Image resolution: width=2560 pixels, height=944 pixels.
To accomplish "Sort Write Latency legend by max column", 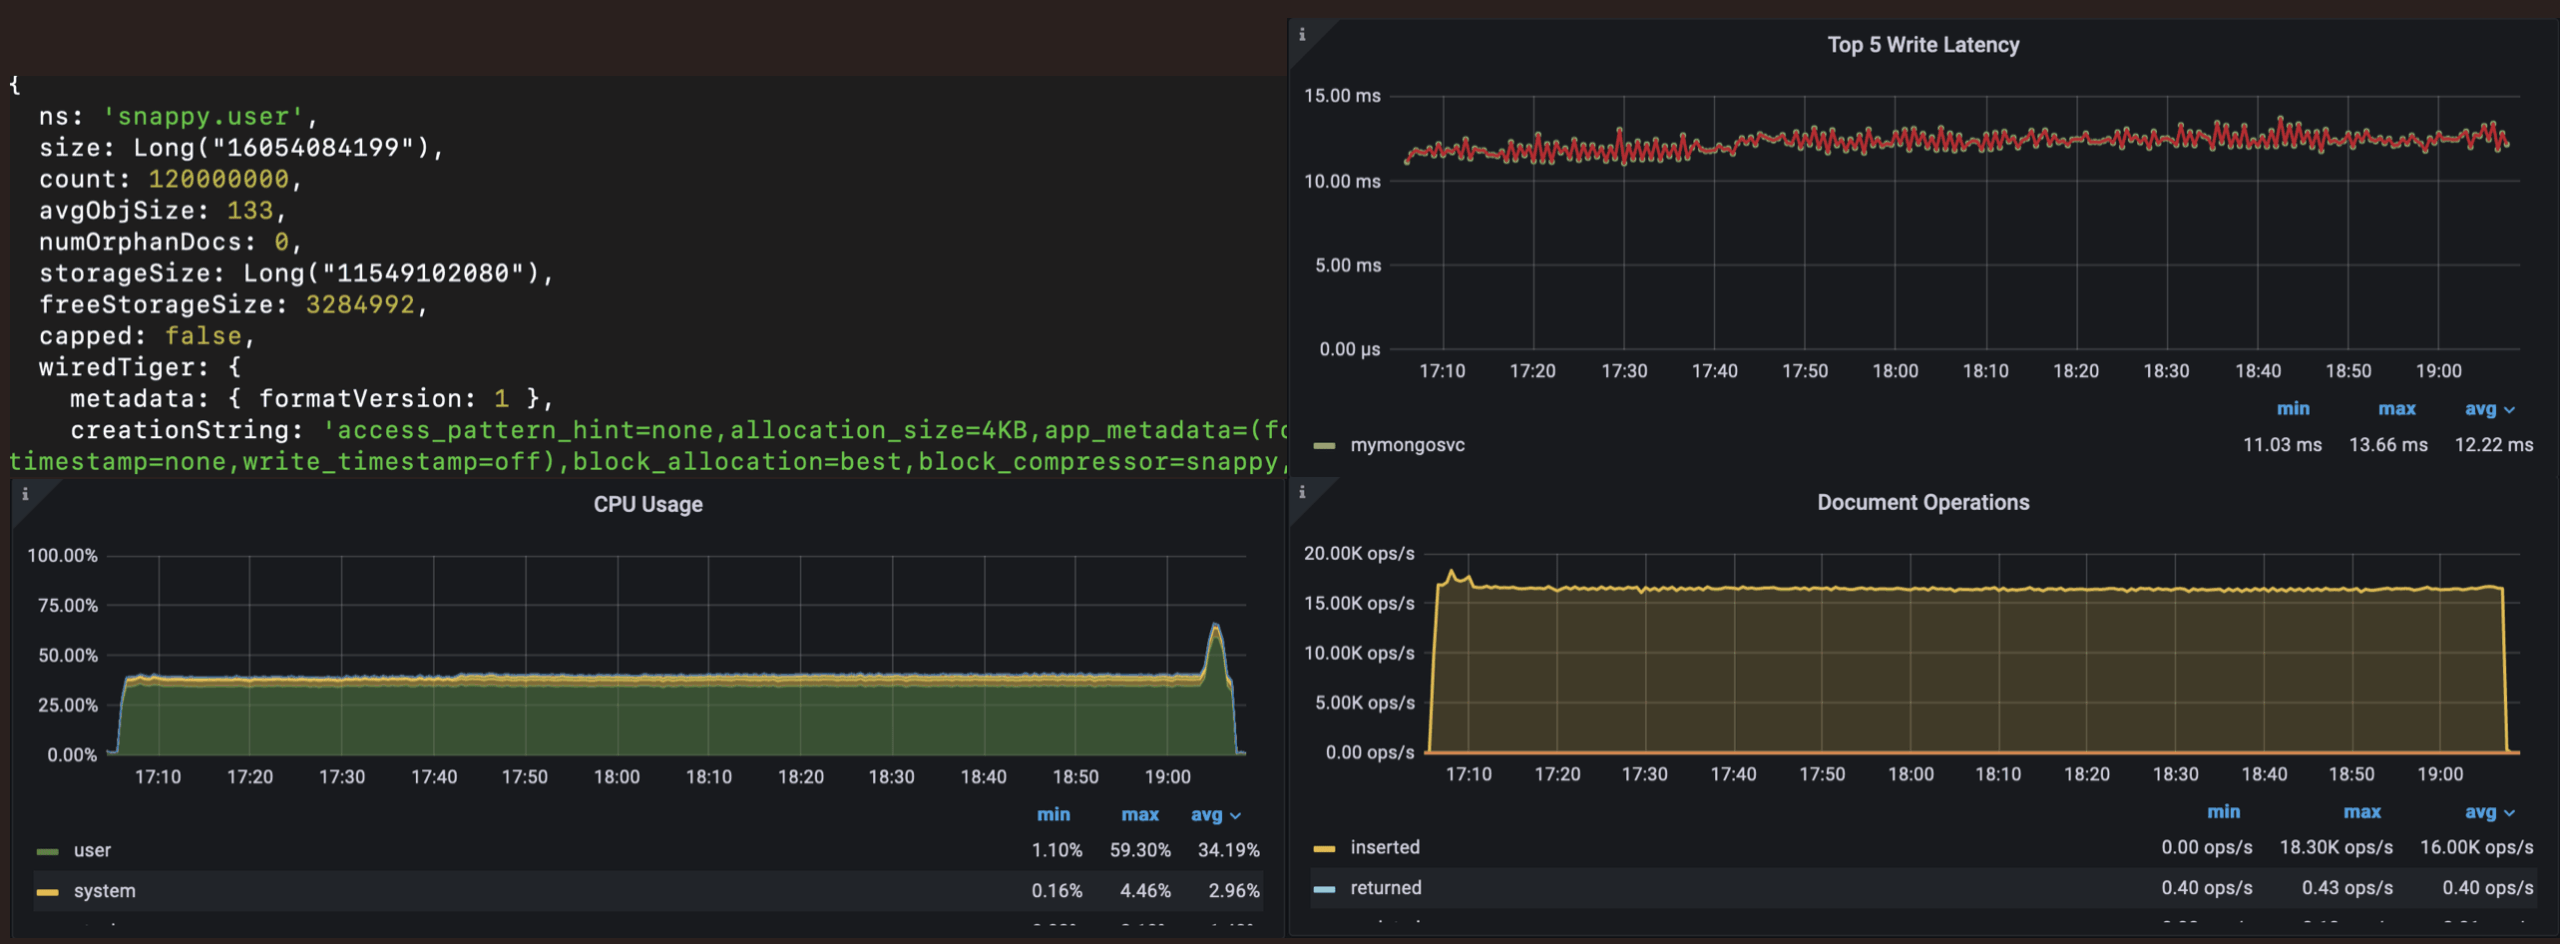I will click(x=2396, y=409).
